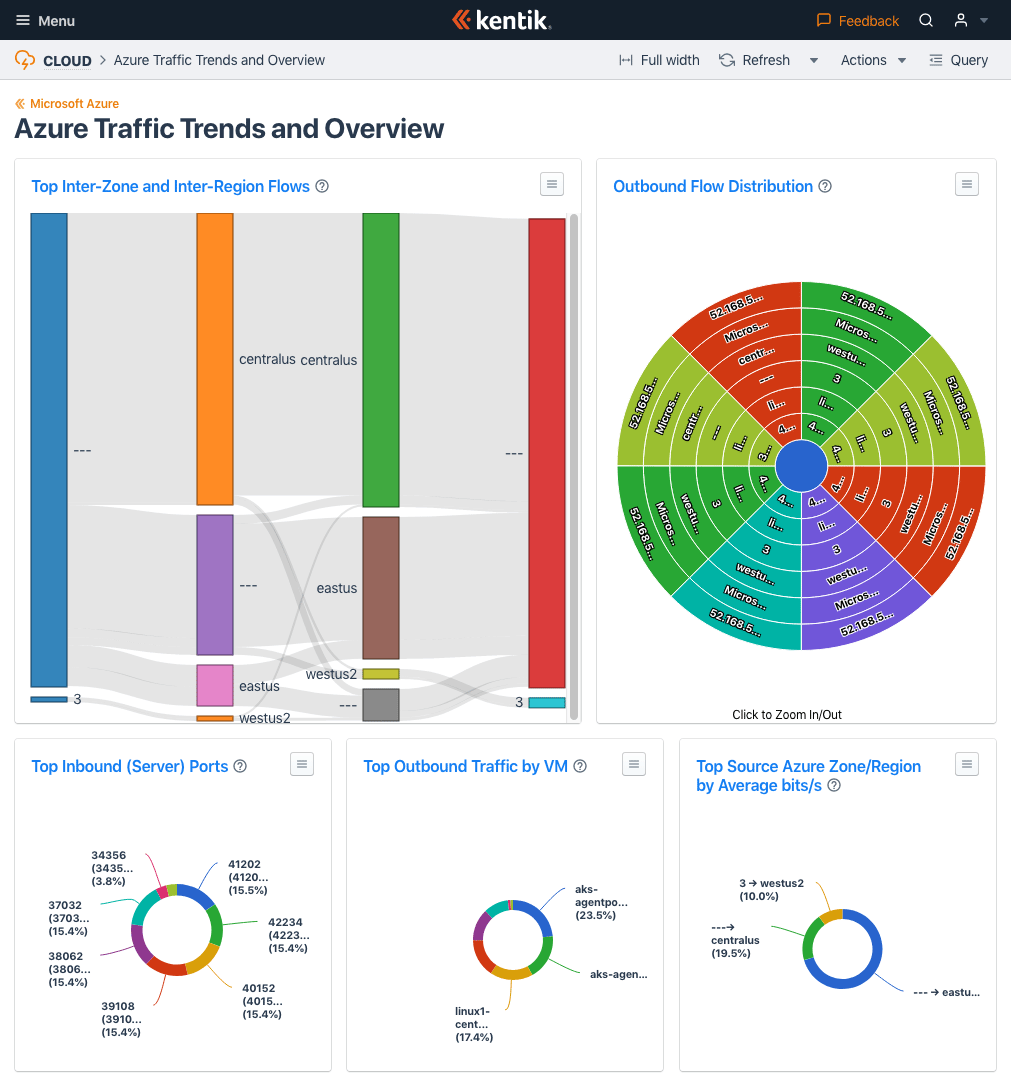Select the Azure Traffic Trends breadcrumb entry

coord(218,60)
